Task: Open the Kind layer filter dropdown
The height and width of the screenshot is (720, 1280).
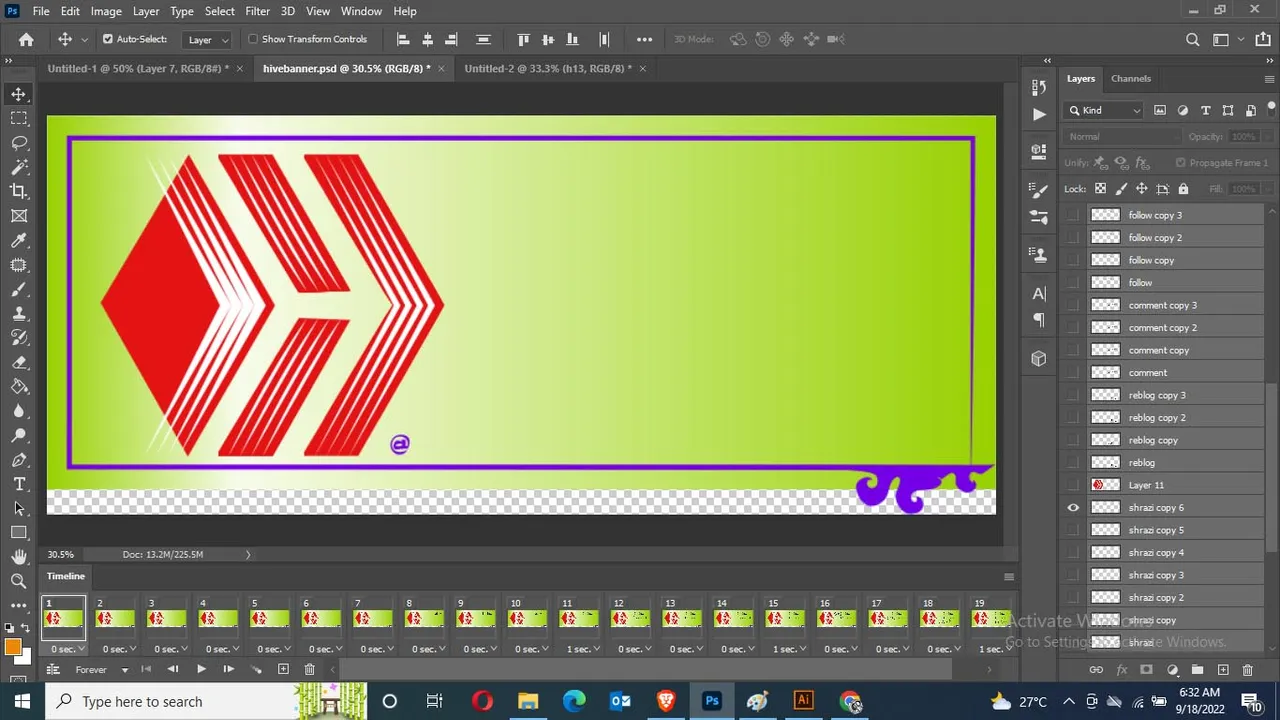Action: click(x=1105, y=110)
